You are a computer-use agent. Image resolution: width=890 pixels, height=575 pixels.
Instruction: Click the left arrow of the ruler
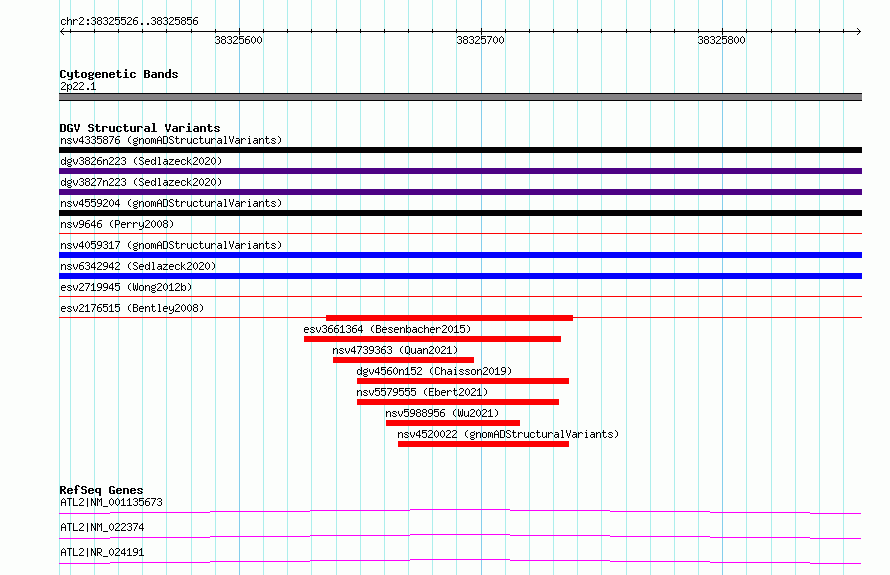pos(63,31)
